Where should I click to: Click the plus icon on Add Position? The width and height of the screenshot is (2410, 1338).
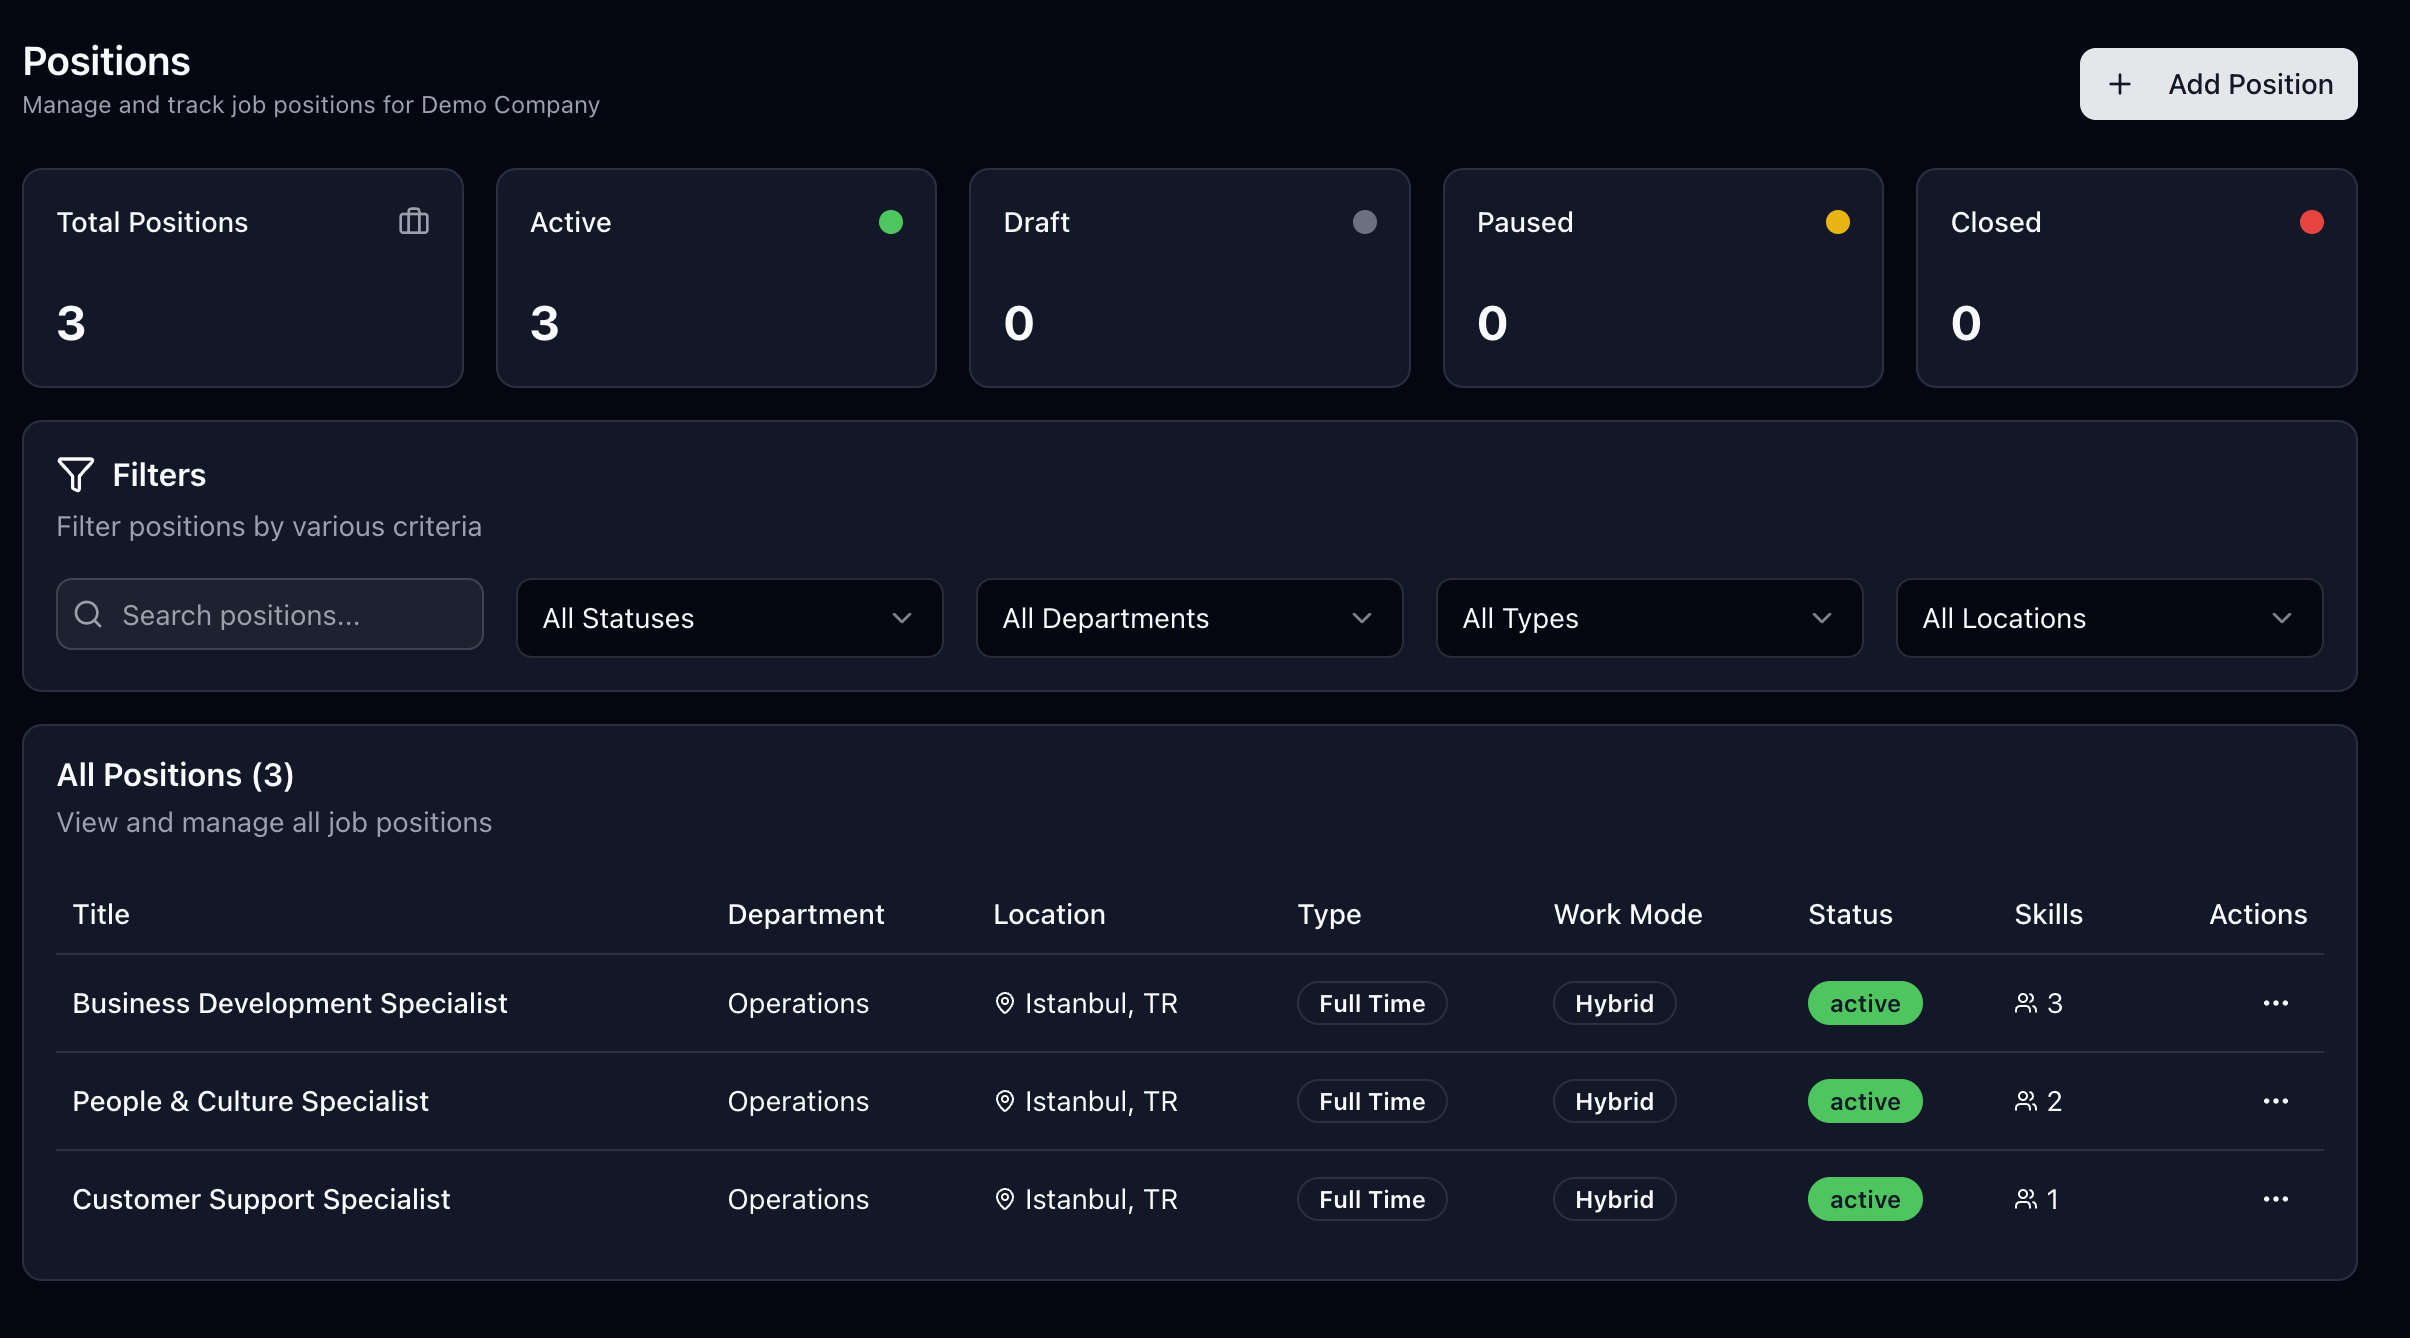[2119, 84]
